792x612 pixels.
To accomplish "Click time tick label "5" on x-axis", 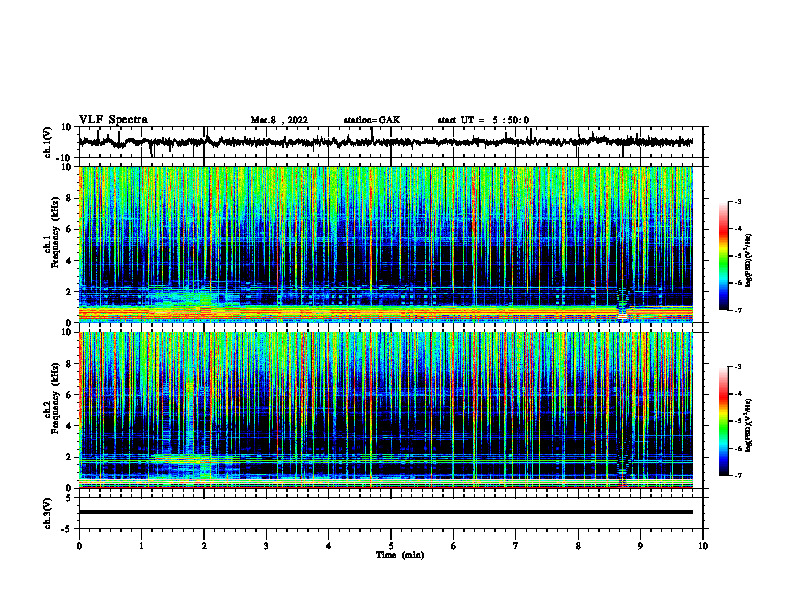I will click(x=391, y=546).
